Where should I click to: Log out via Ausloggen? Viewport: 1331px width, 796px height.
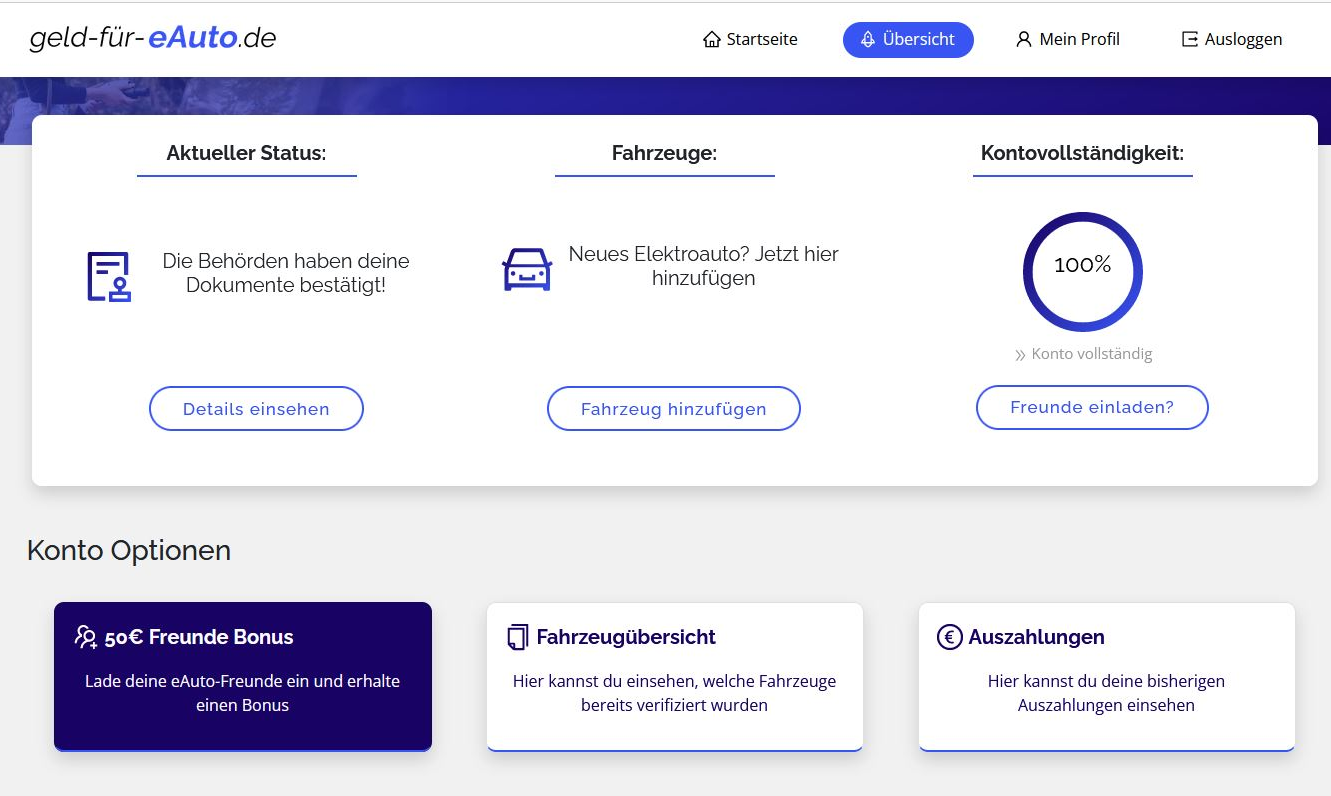[1231, 40]
